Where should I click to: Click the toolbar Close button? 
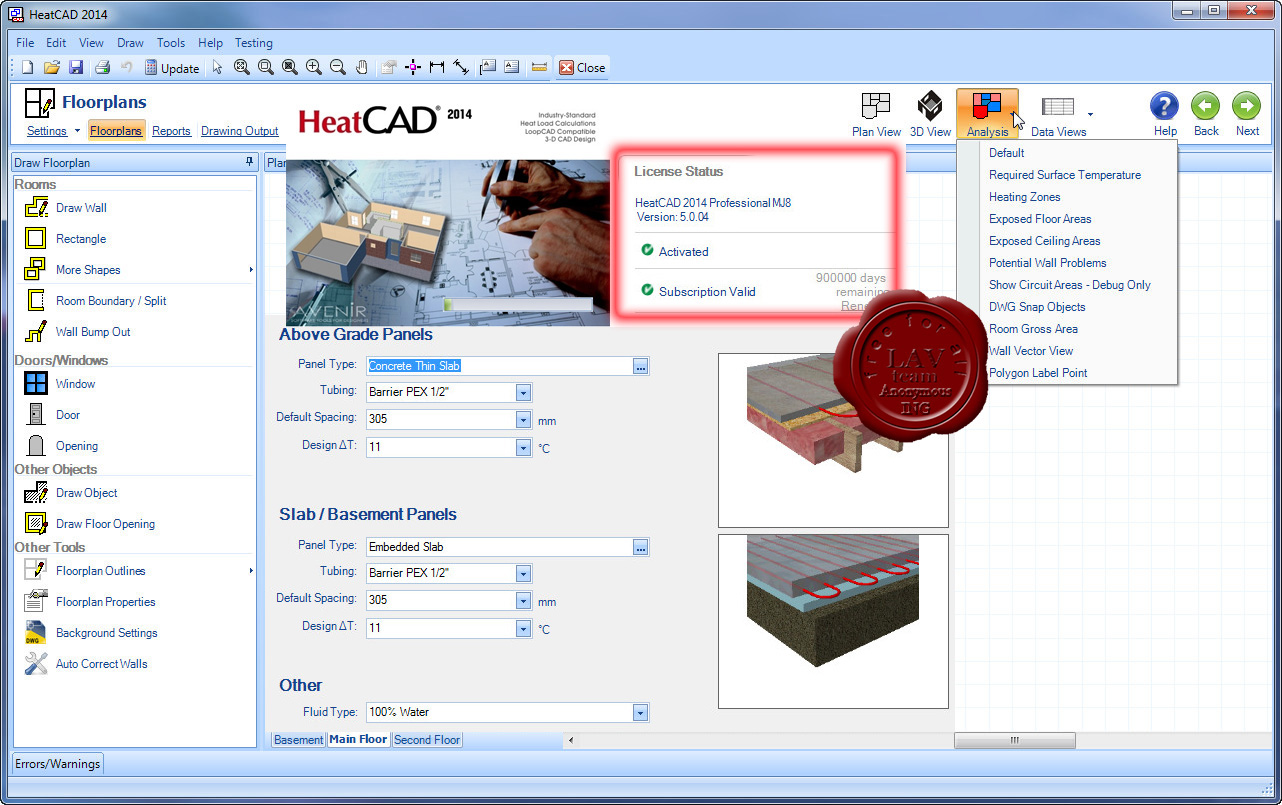tap(582, 68)
